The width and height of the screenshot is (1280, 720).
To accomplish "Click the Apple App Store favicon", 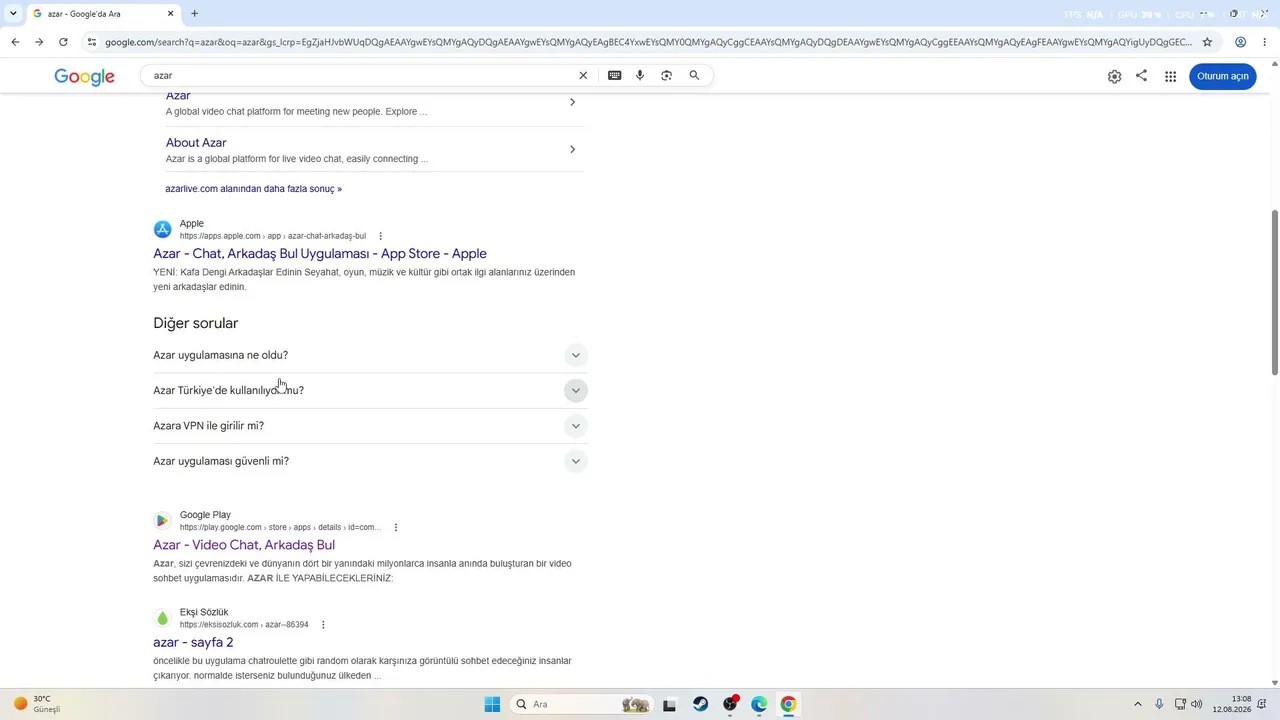I will coord(162,229).
